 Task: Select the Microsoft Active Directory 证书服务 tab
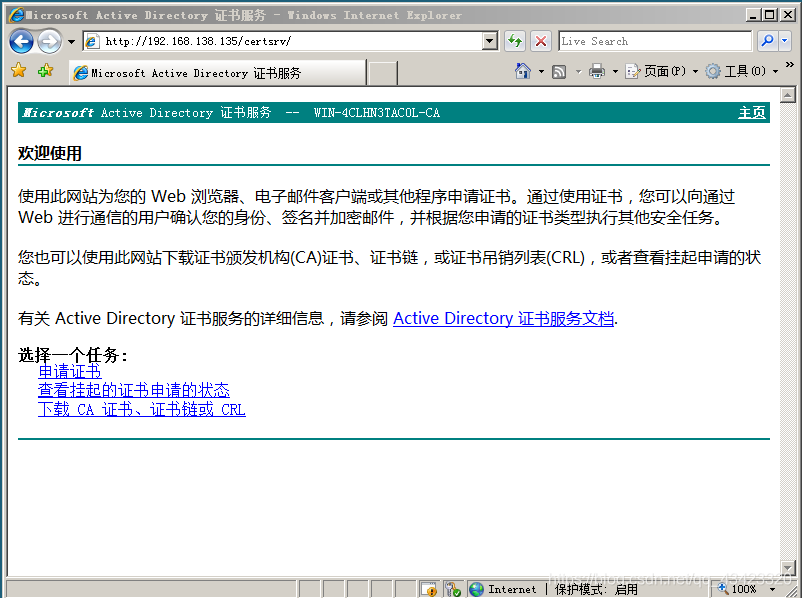tap(218, 73)
